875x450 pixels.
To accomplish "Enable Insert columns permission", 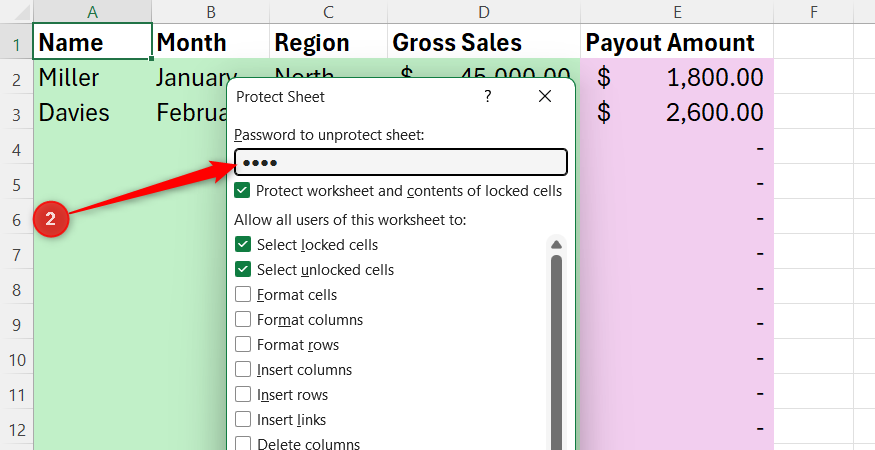I will tap(243, 370).
